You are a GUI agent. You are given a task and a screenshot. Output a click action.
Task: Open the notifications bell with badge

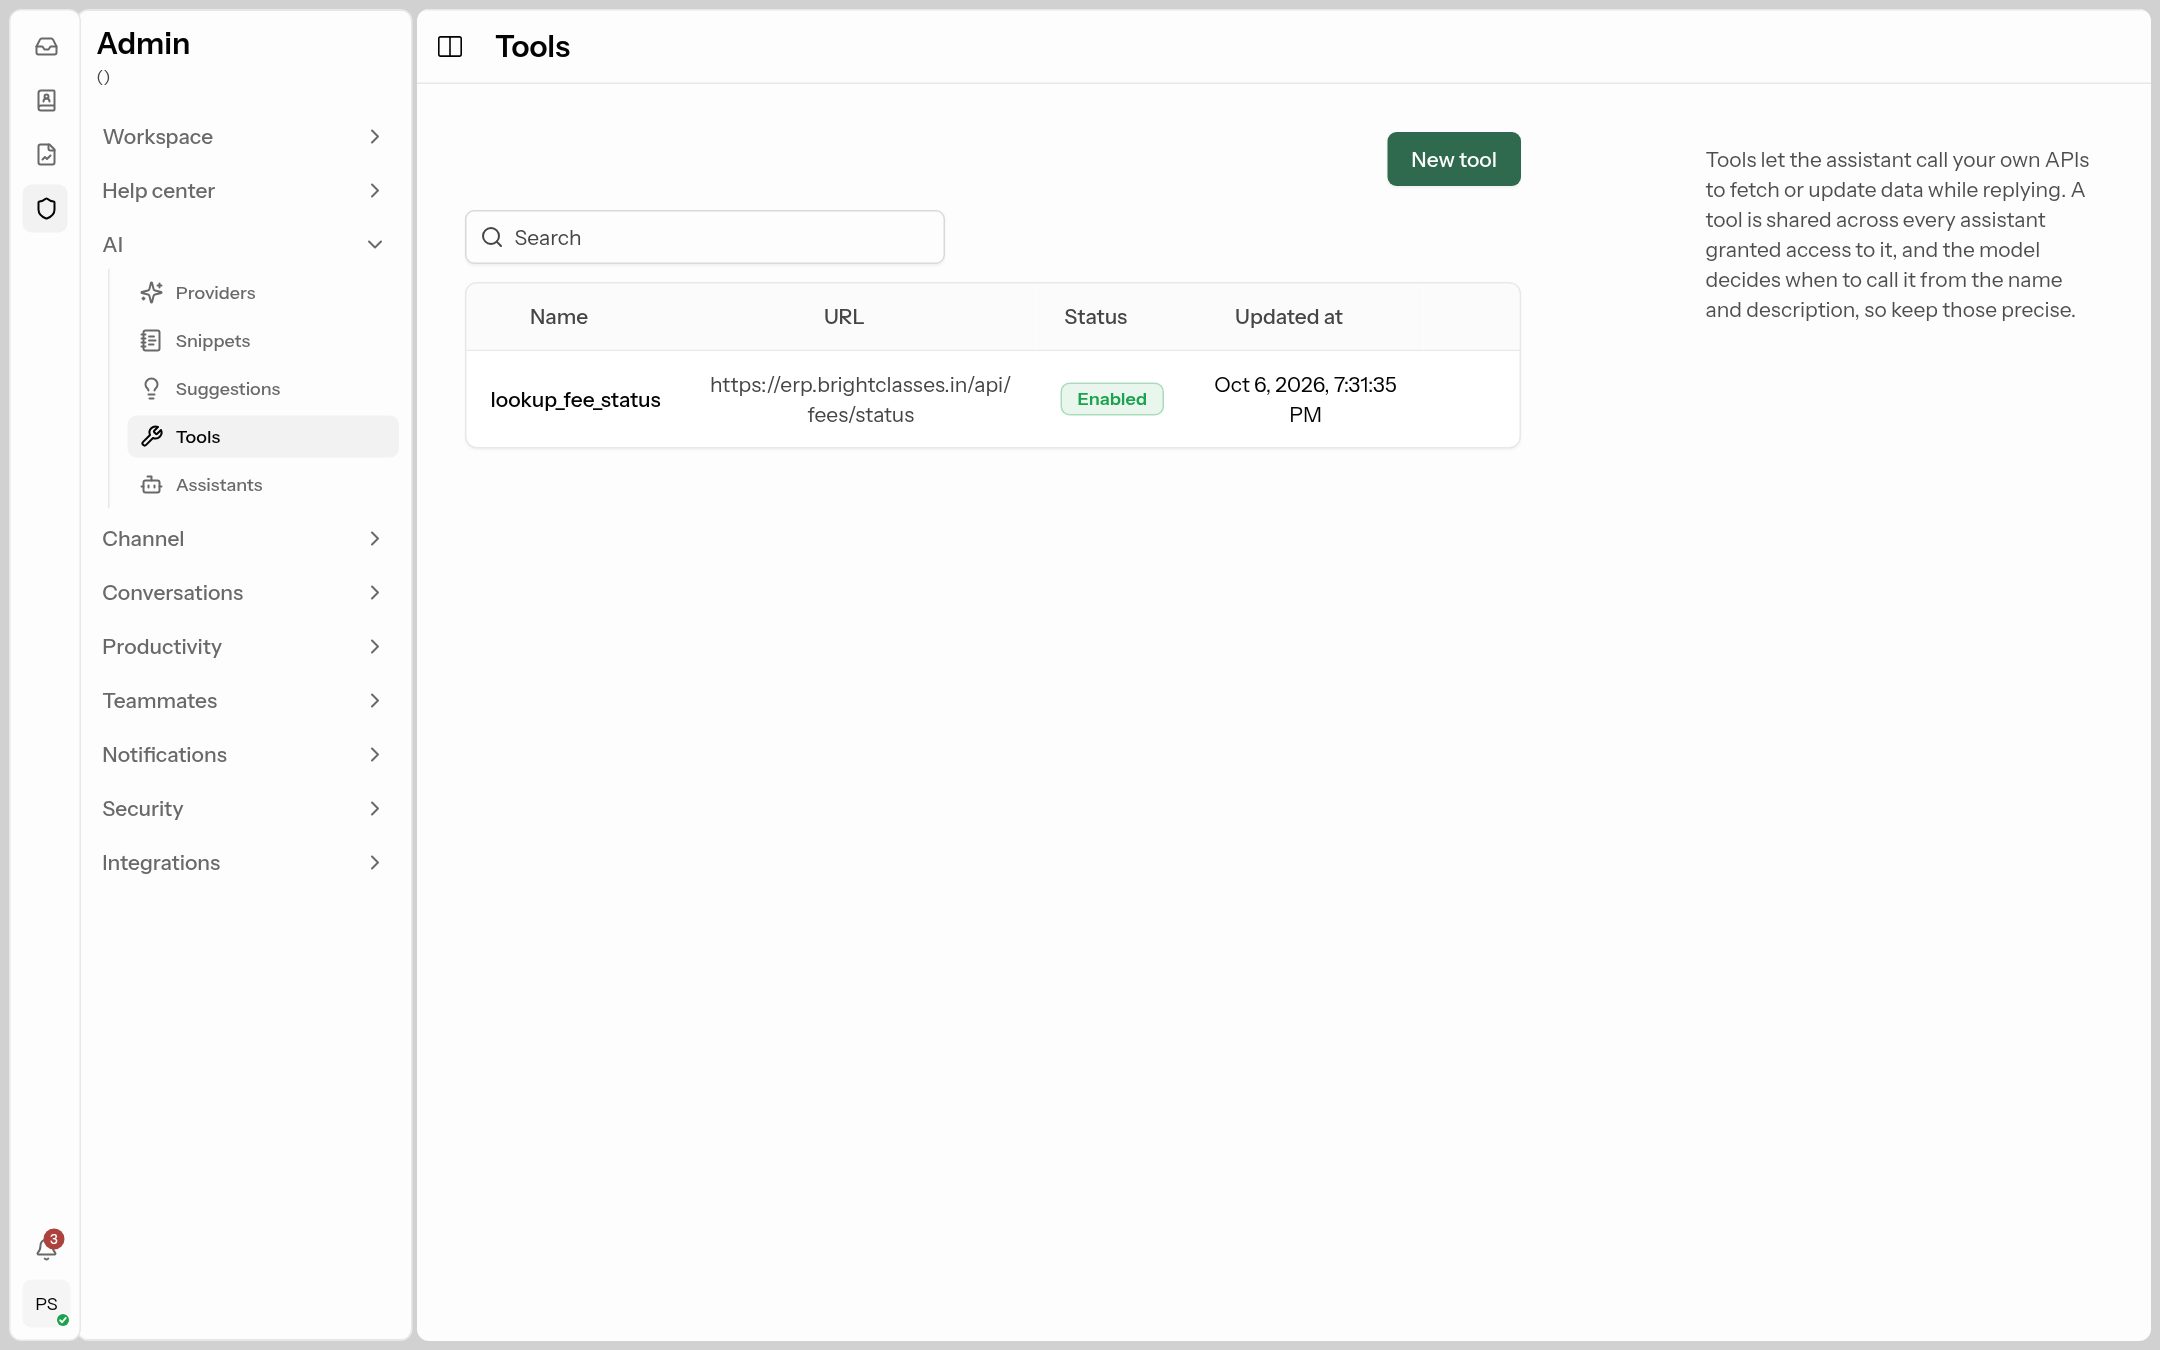(x=47, y=1246)
